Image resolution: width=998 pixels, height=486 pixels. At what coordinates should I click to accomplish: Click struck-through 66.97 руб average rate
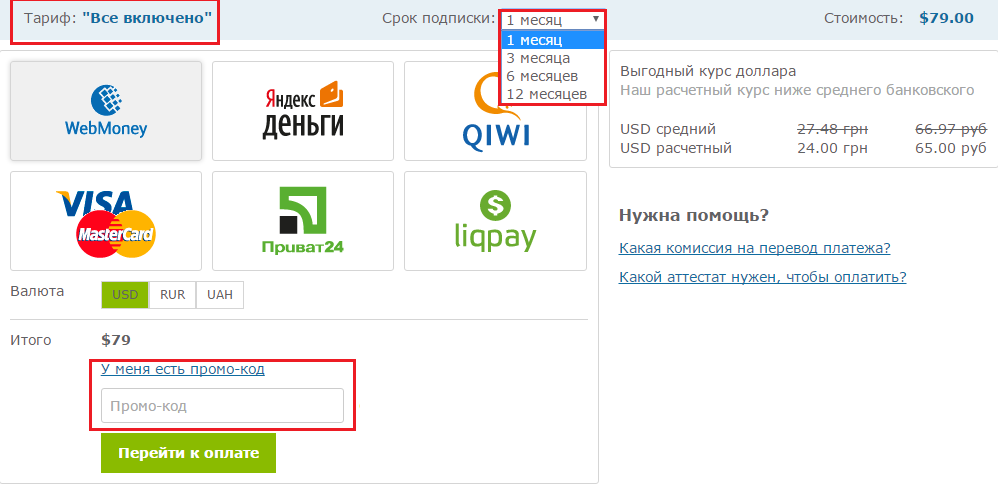click(951, 130)
